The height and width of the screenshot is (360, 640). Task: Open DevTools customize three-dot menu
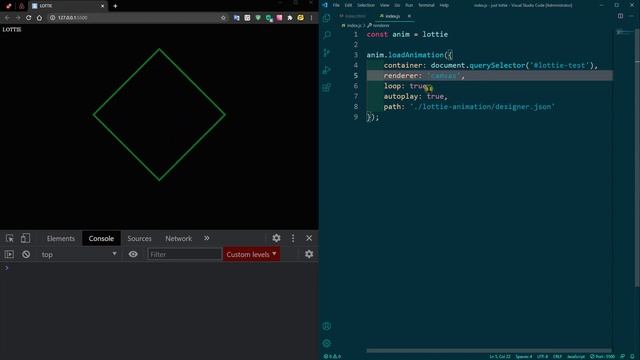293,238
